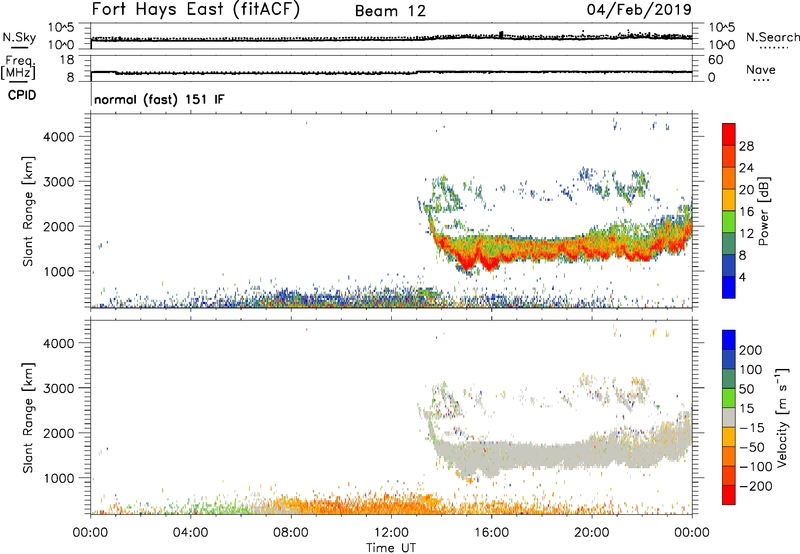Click the plot title 'Fort Hays East (fitACF)'
The width and height of the screenshot is (800, 554).
click(x=195, y=9)
